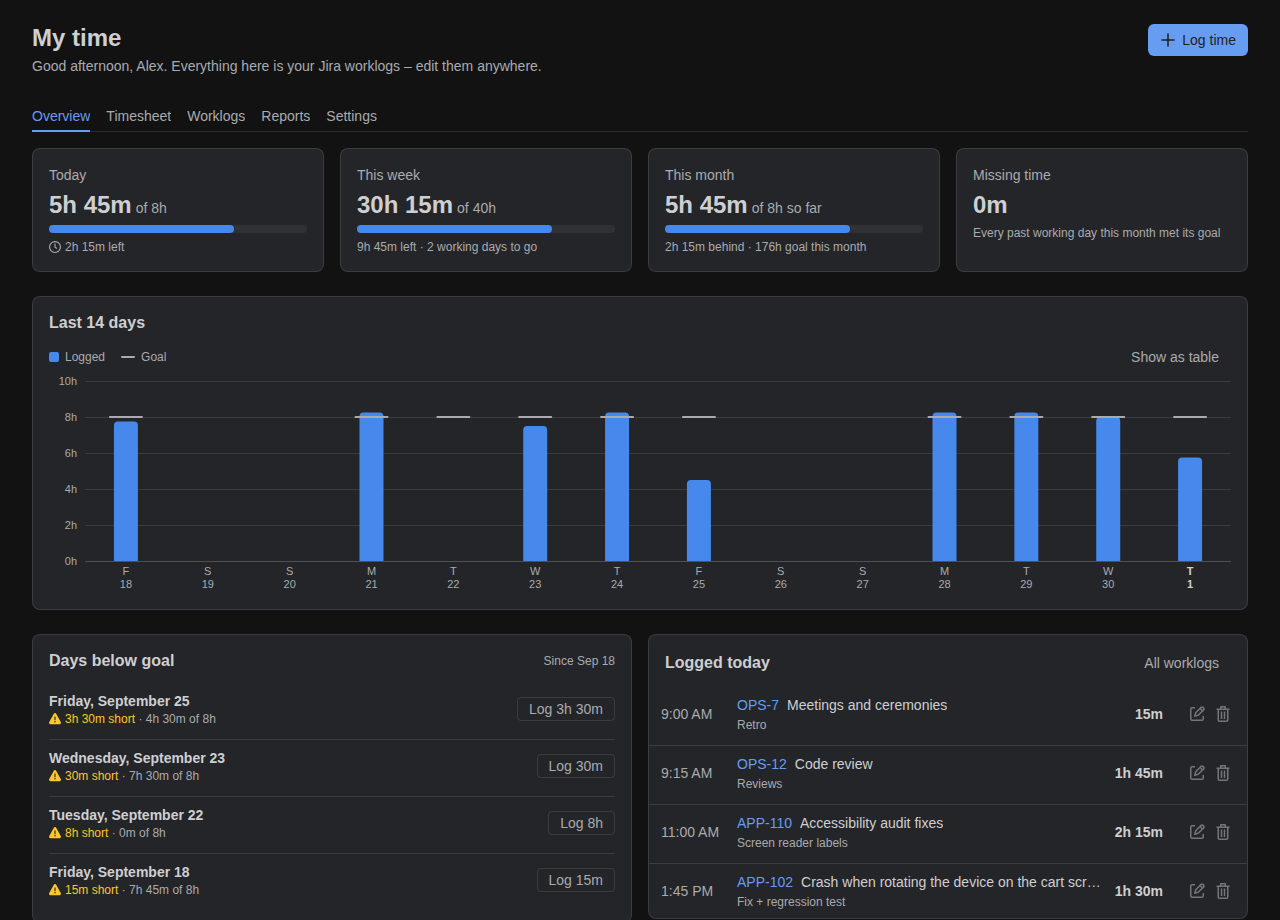Viewport: 1280px width, 920px height.
Task: Switch to the Timesheet tab
Action: point(139,116)
